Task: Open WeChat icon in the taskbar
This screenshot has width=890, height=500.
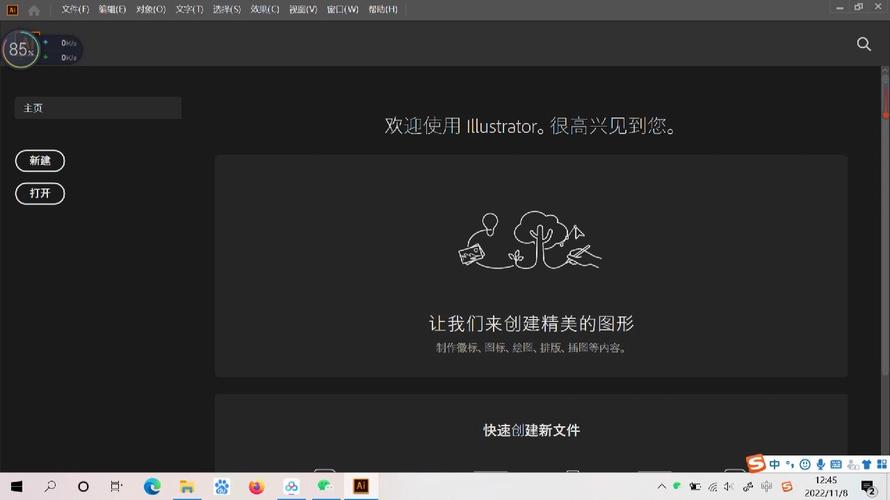Action: coord(325,487)
